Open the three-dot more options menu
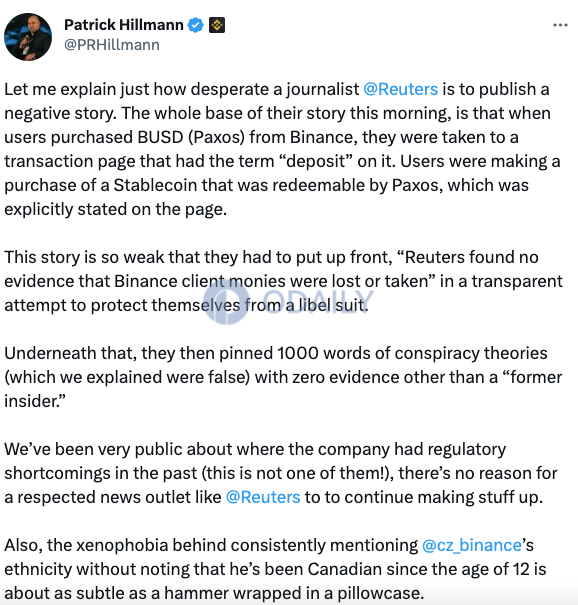The height and width of the screenshot is (605, 578). point(560,25)
